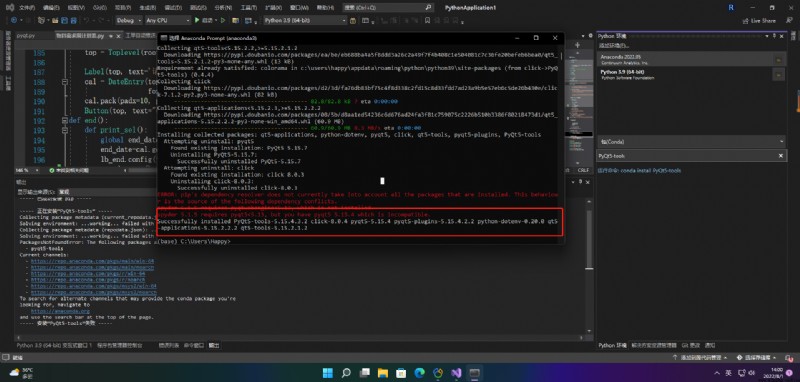
Task: Click the search magnifier icon in title bar
Action: 428,8
